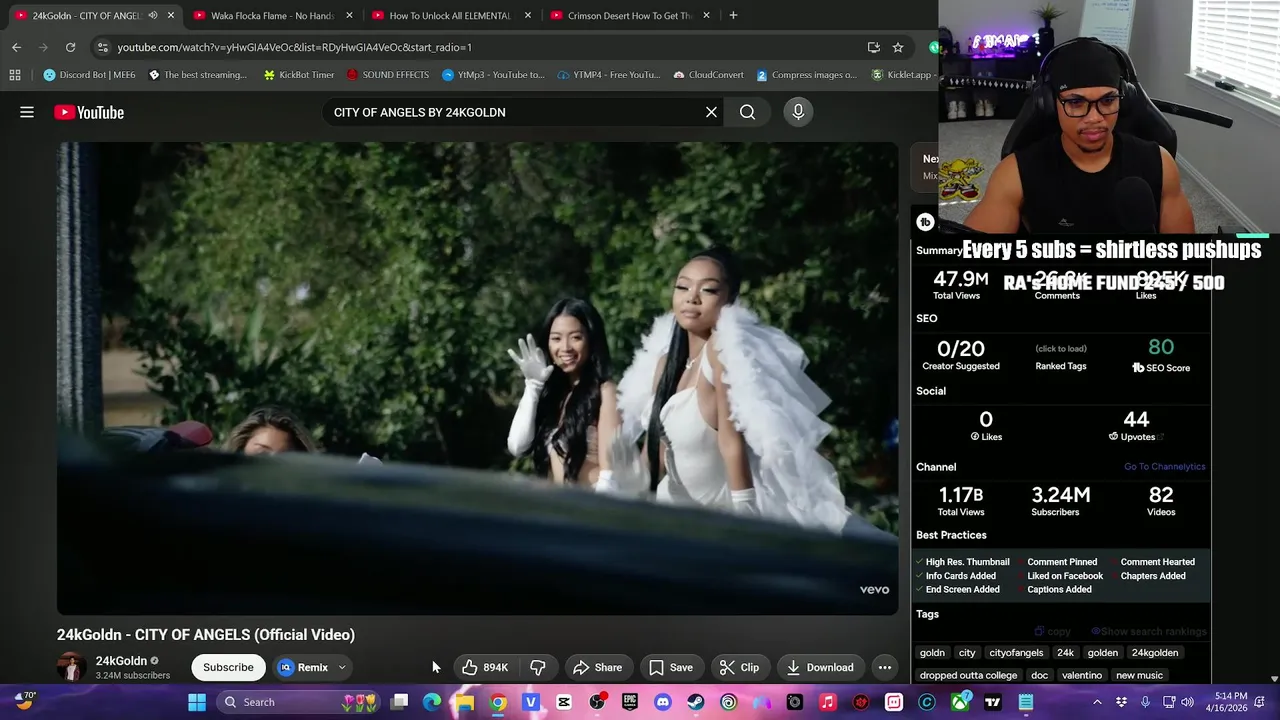Click the 80 SEO Score value

pyautogui.click(x=1161, y=347)
